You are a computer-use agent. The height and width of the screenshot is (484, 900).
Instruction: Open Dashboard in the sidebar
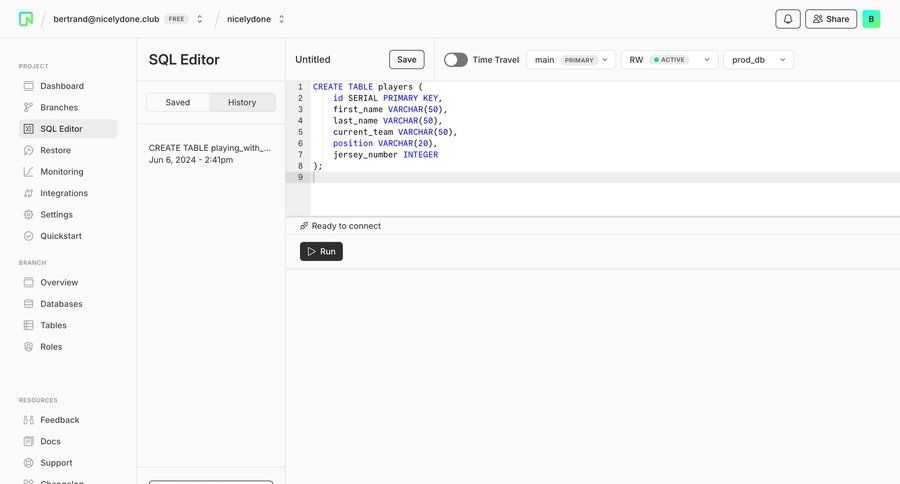(x=68, y=86)
